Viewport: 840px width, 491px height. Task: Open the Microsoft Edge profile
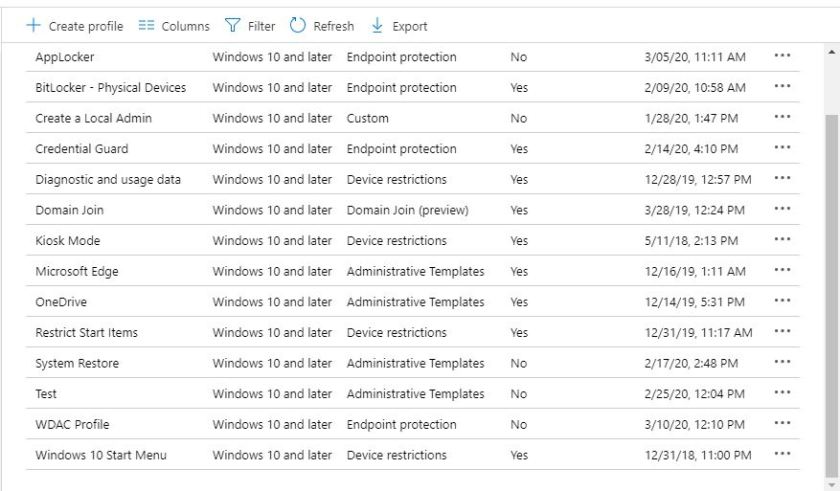[x=78, y=271]
